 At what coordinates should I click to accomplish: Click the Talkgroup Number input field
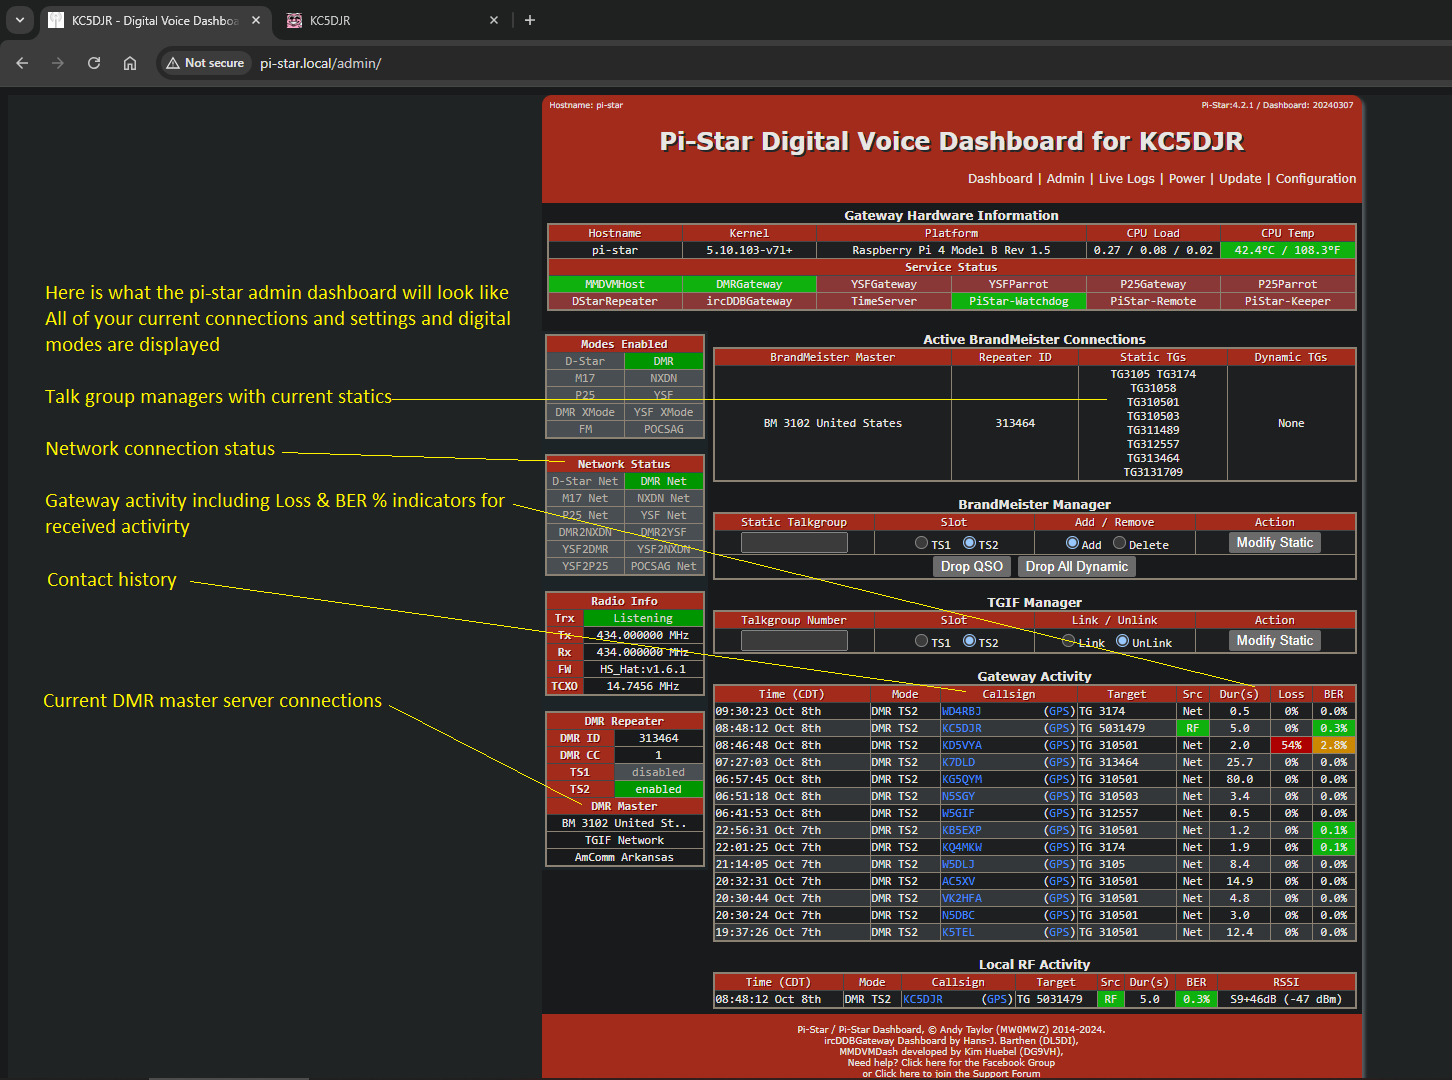(x=794, y=641)
